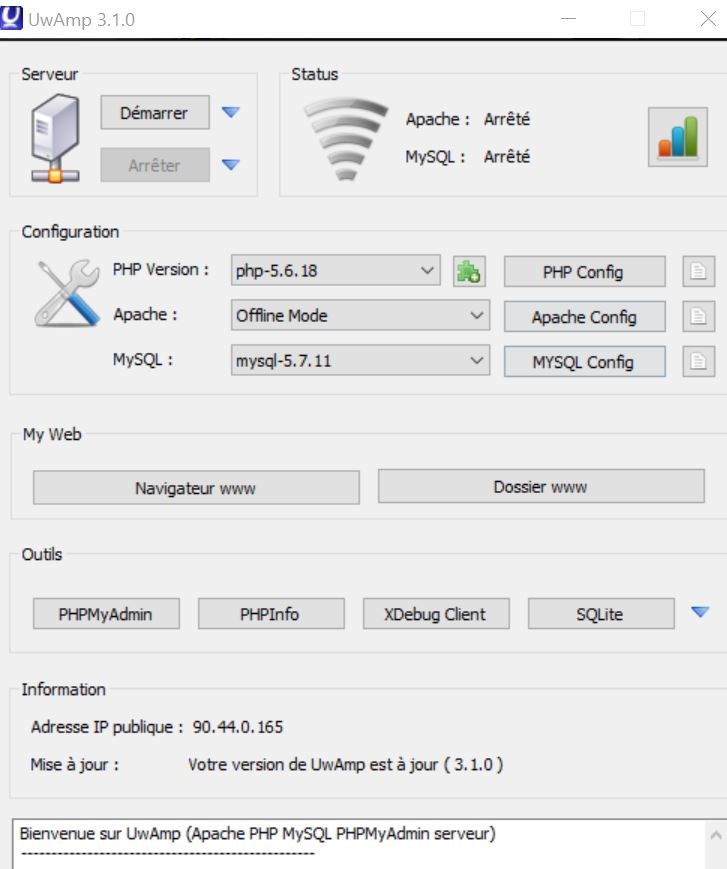
Task: Open the file icon beside Apache Config
Action: coord(699,317)
